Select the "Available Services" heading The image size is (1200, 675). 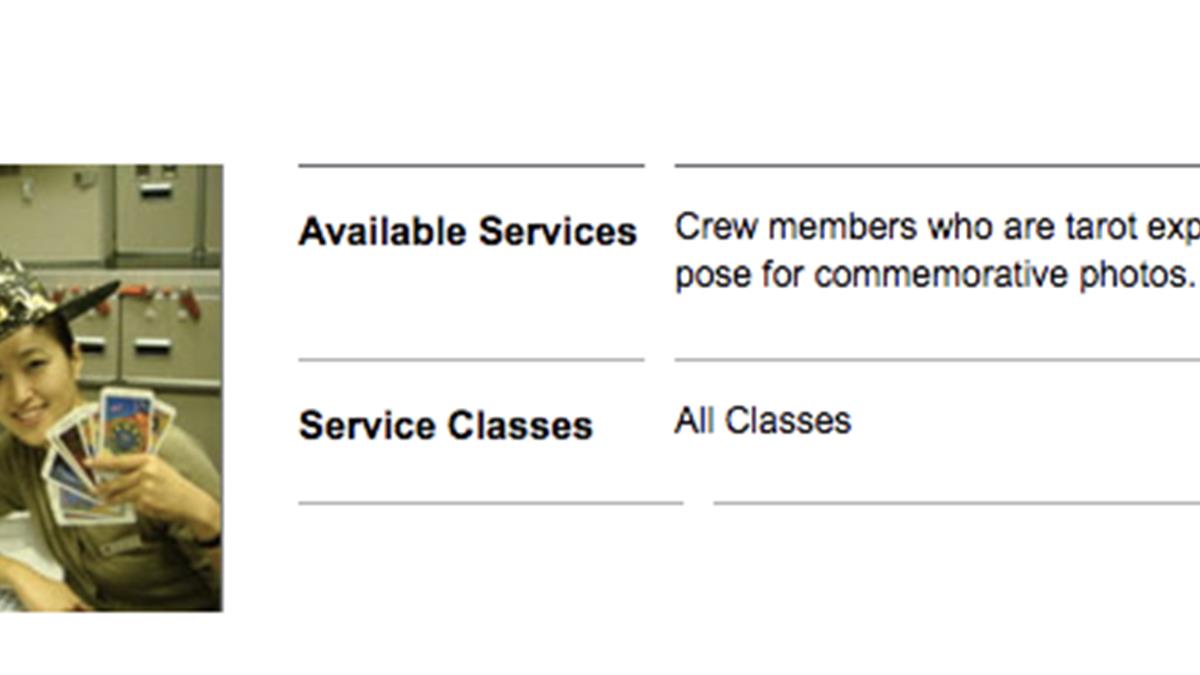coord(467,232)
